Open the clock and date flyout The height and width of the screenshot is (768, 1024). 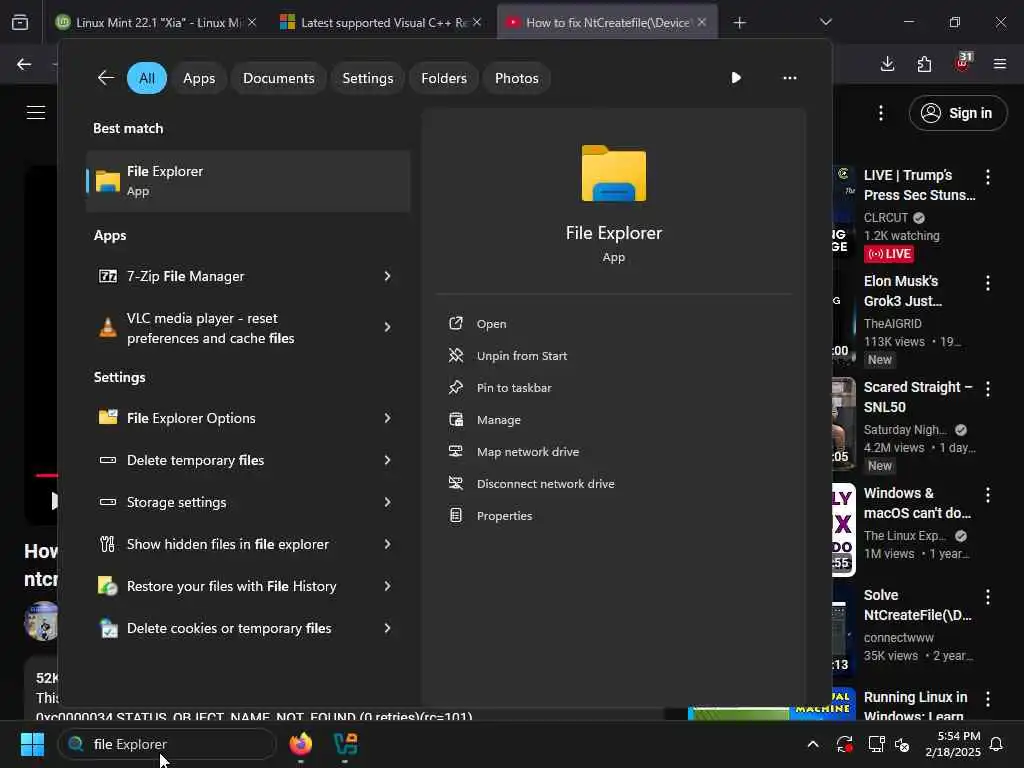[x=953, y=744]
